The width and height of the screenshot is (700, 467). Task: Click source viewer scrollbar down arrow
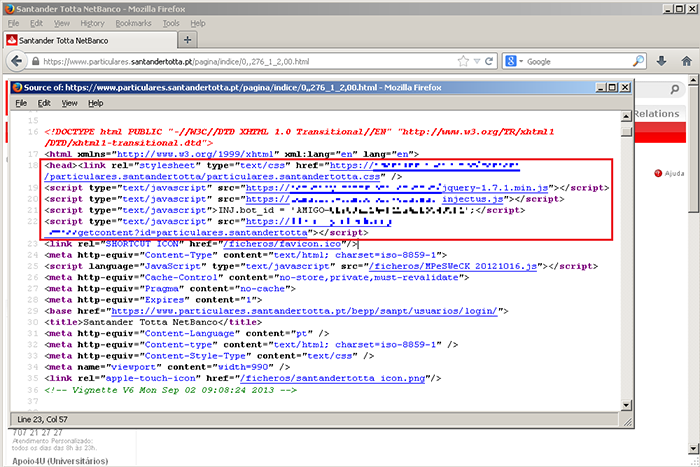[x=626, y=405]
